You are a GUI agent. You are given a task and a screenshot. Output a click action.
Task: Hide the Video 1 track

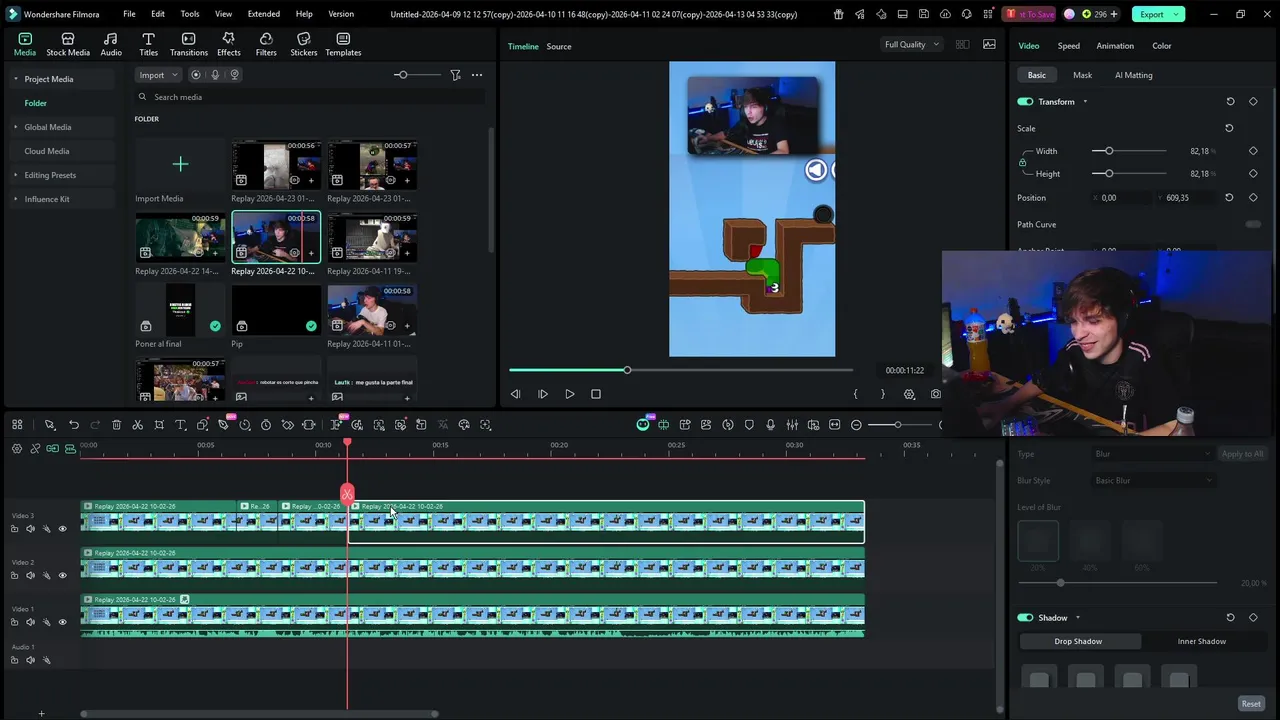pyautogui.click(x=62, y=622)
